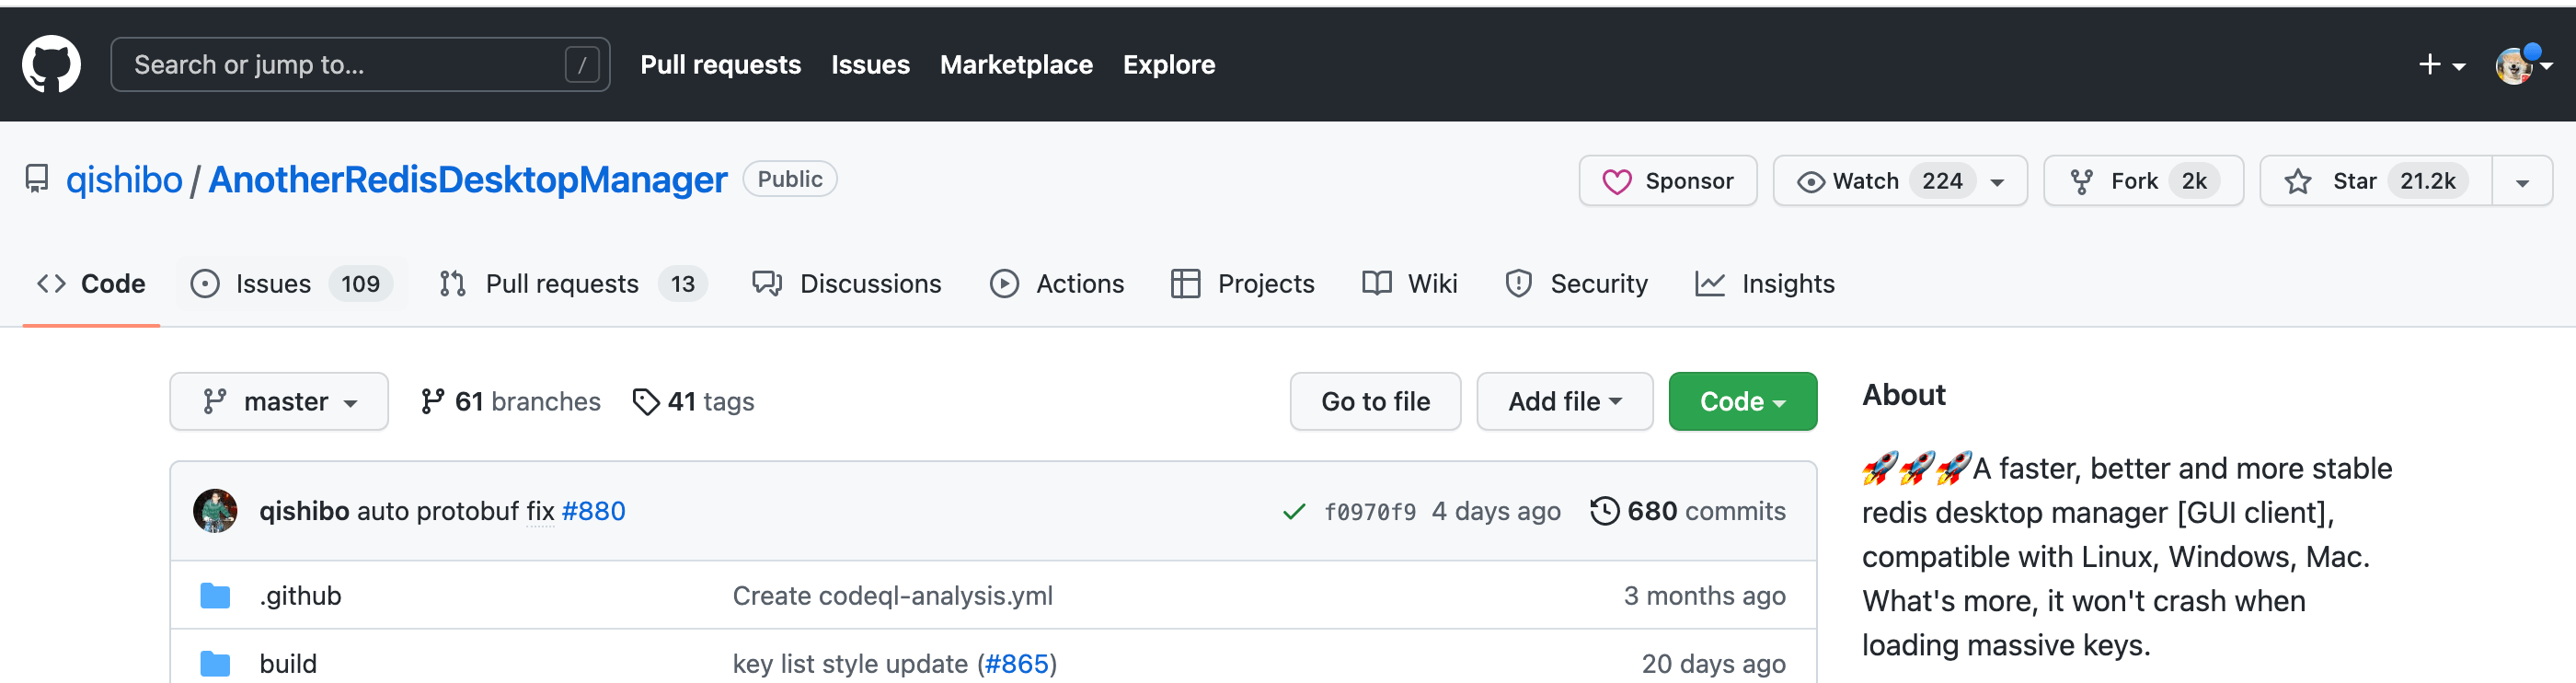Image resolution: width=2576 pixels, height=683 pixels.
Task: Click the Go to file button
Action: pos(1375,402)
